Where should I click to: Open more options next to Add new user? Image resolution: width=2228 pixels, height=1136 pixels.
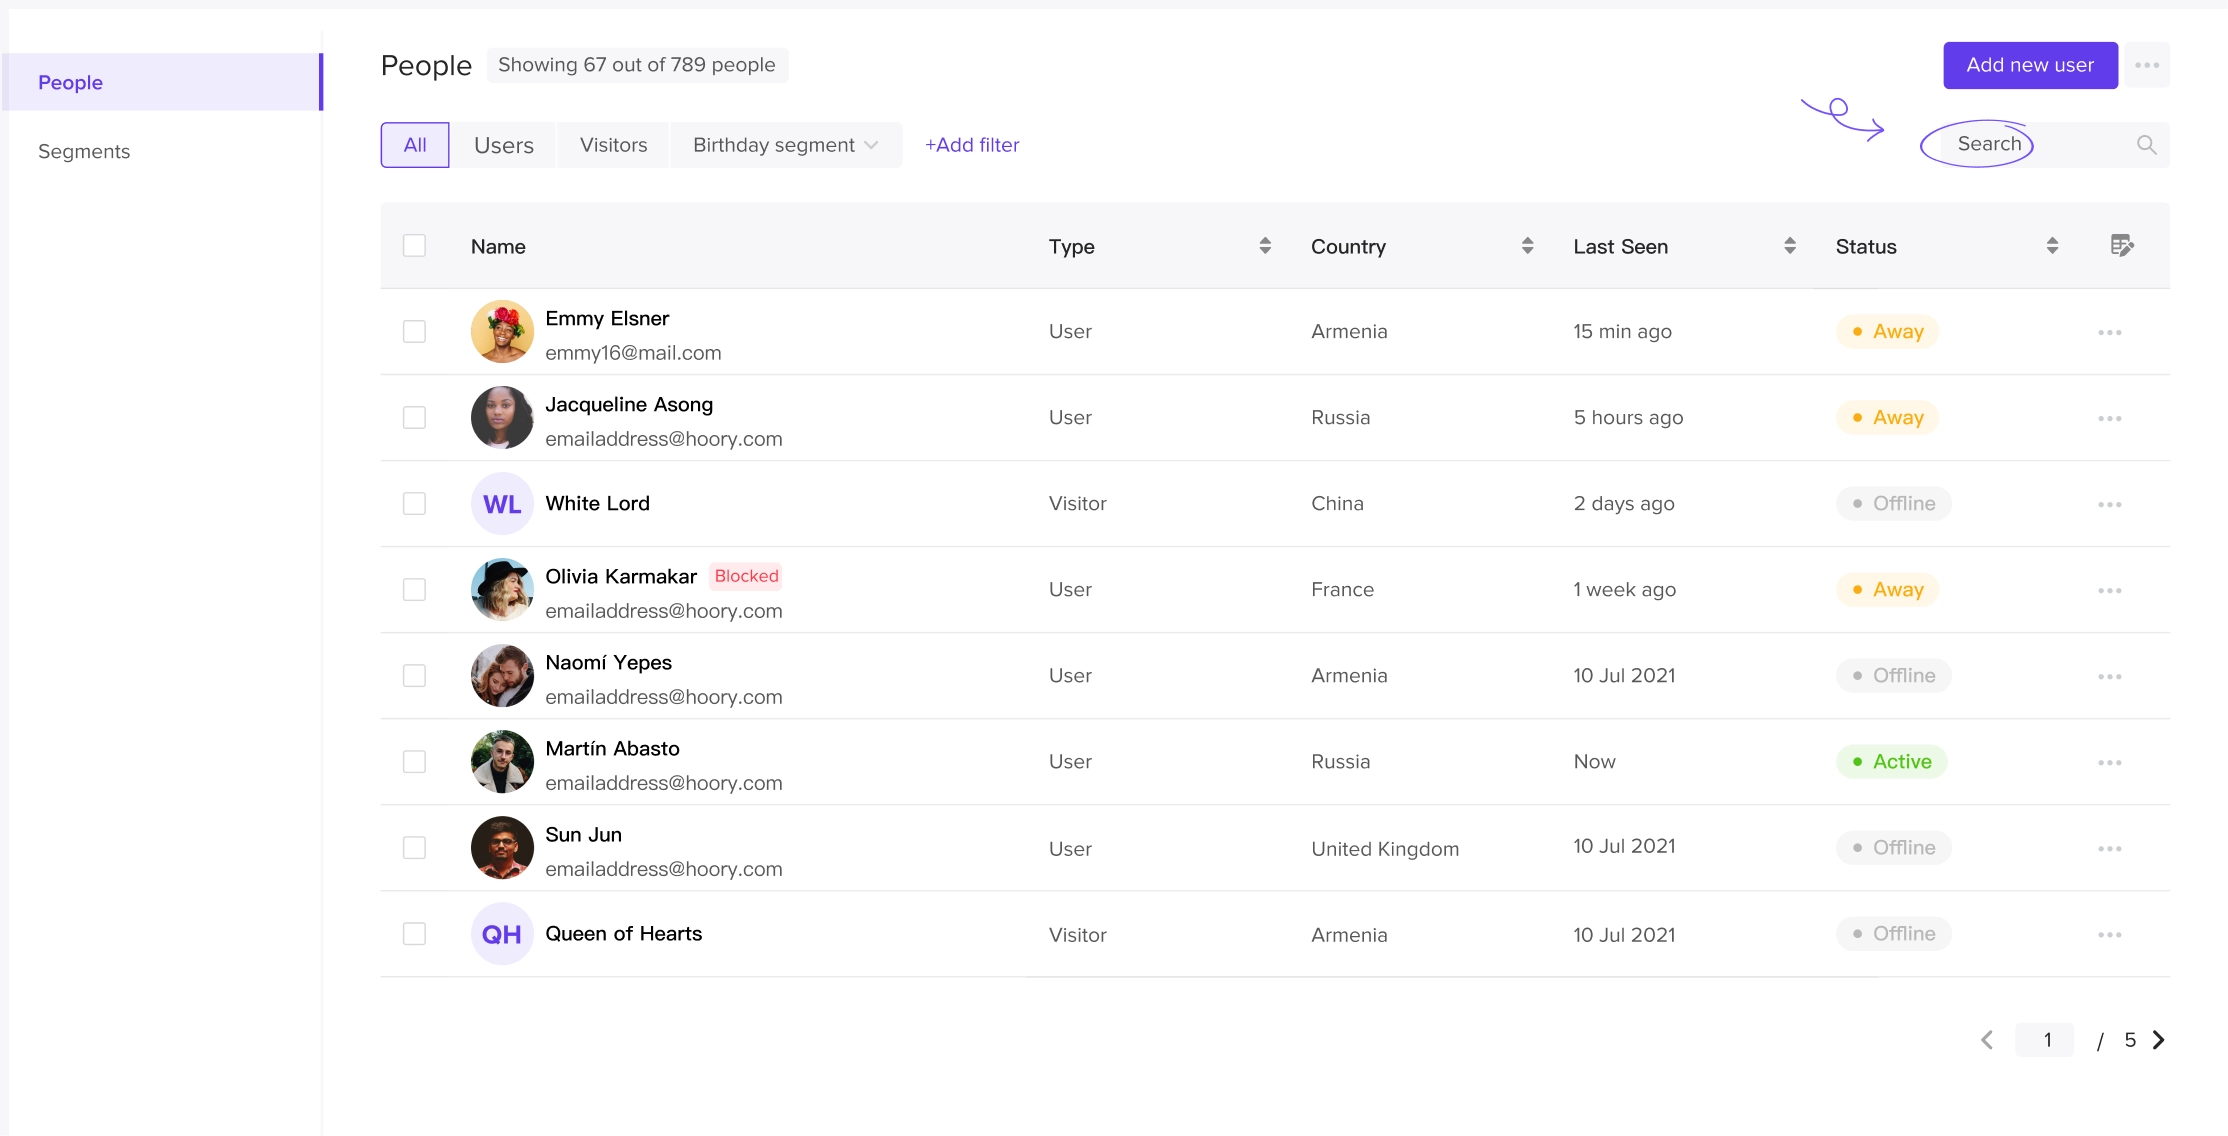point(2147,65)
